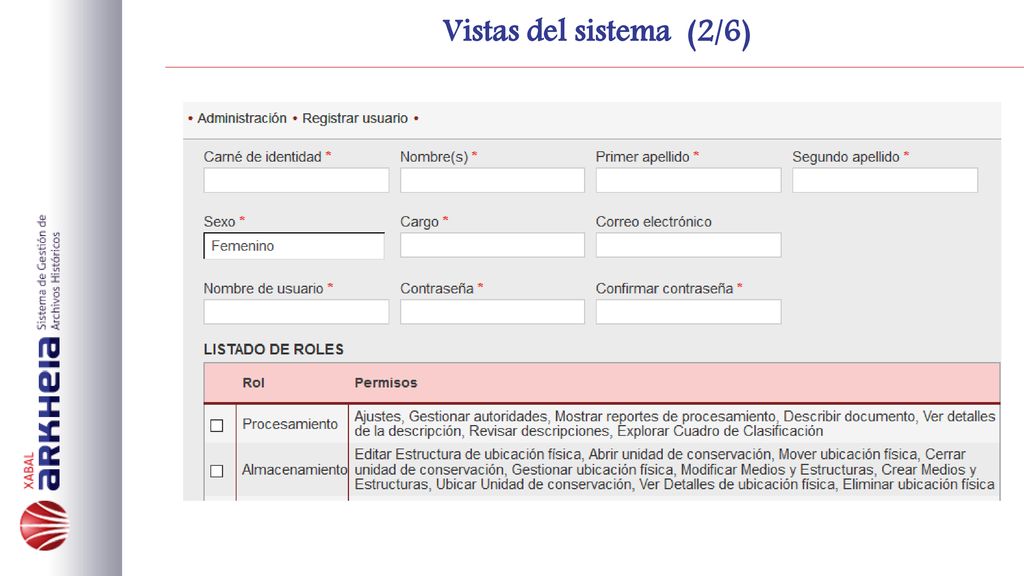Click the Carné de identidad input field
Screen dimensions: 1024x576
(296, 180)
